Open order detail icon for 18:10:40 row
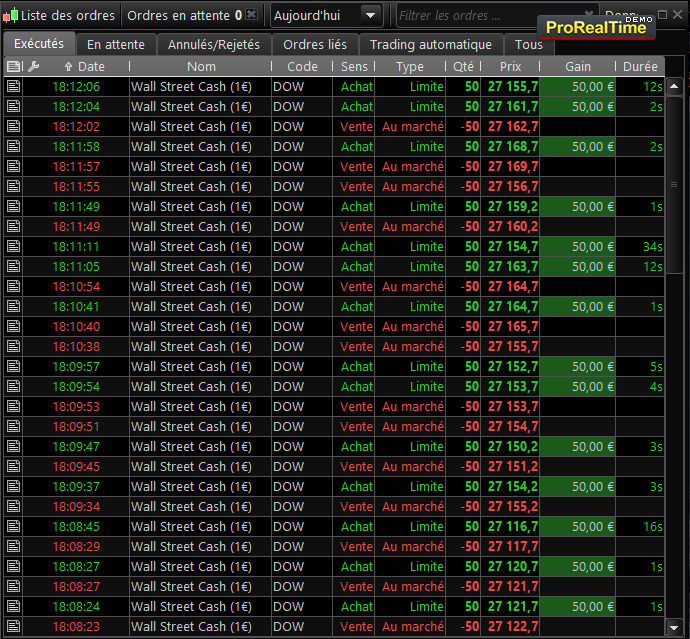Viewport: 690px width, 639px height. [14, 326]
